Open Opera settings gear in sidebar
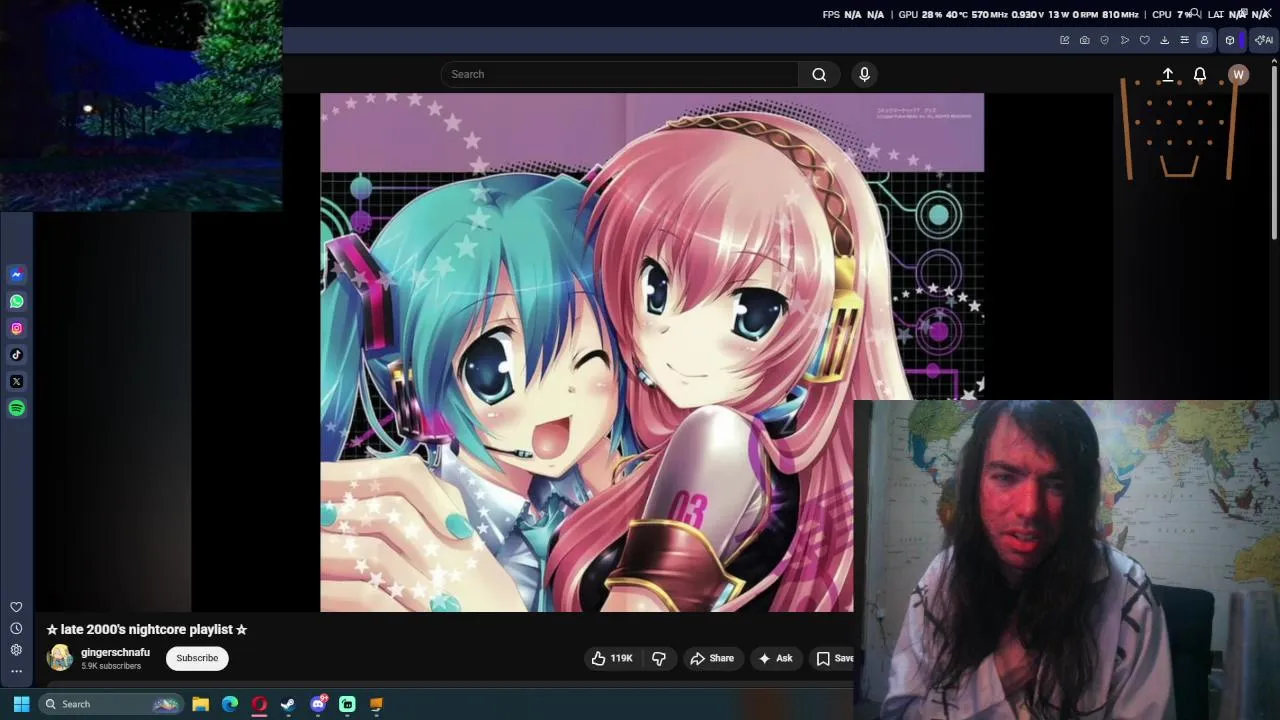 tap(16, 650)
